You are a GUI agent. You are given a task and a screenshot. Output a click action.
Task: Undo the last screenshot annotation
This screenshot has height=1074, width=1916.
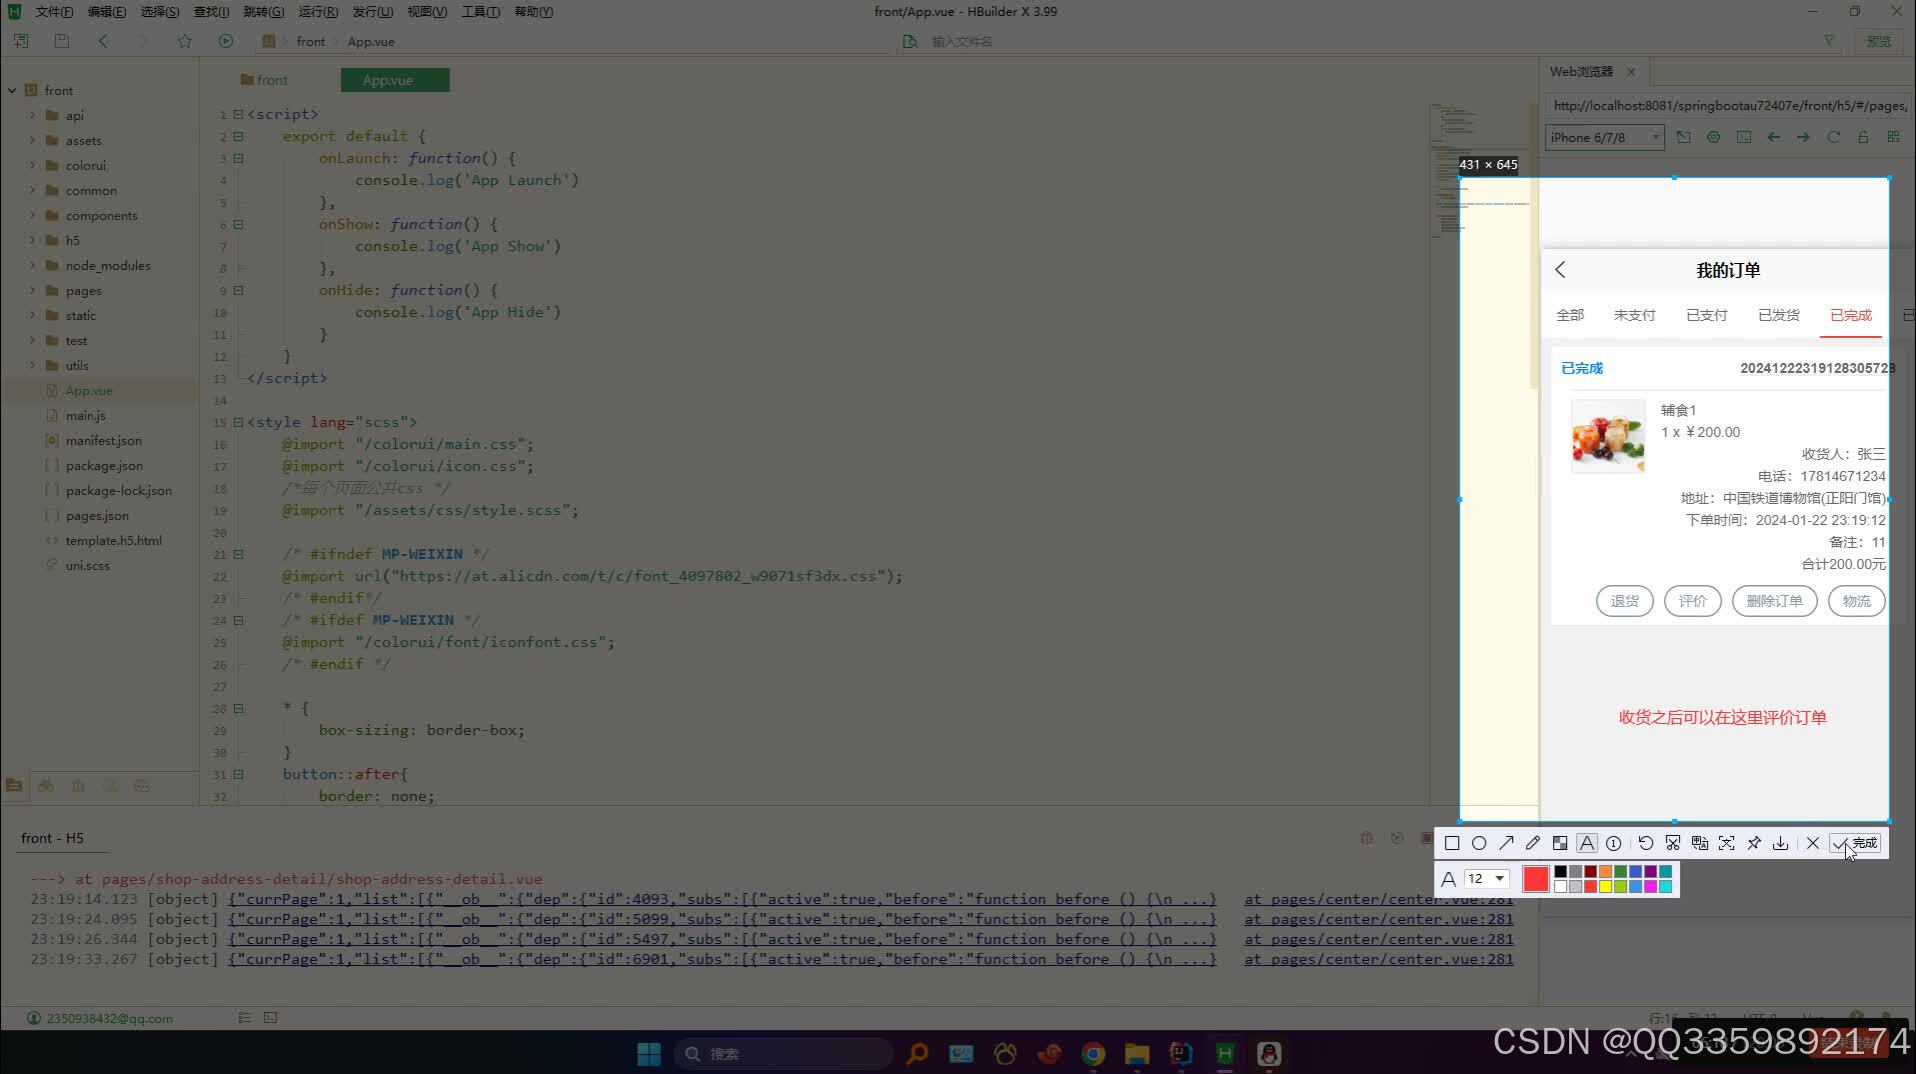coord(1645,843)
